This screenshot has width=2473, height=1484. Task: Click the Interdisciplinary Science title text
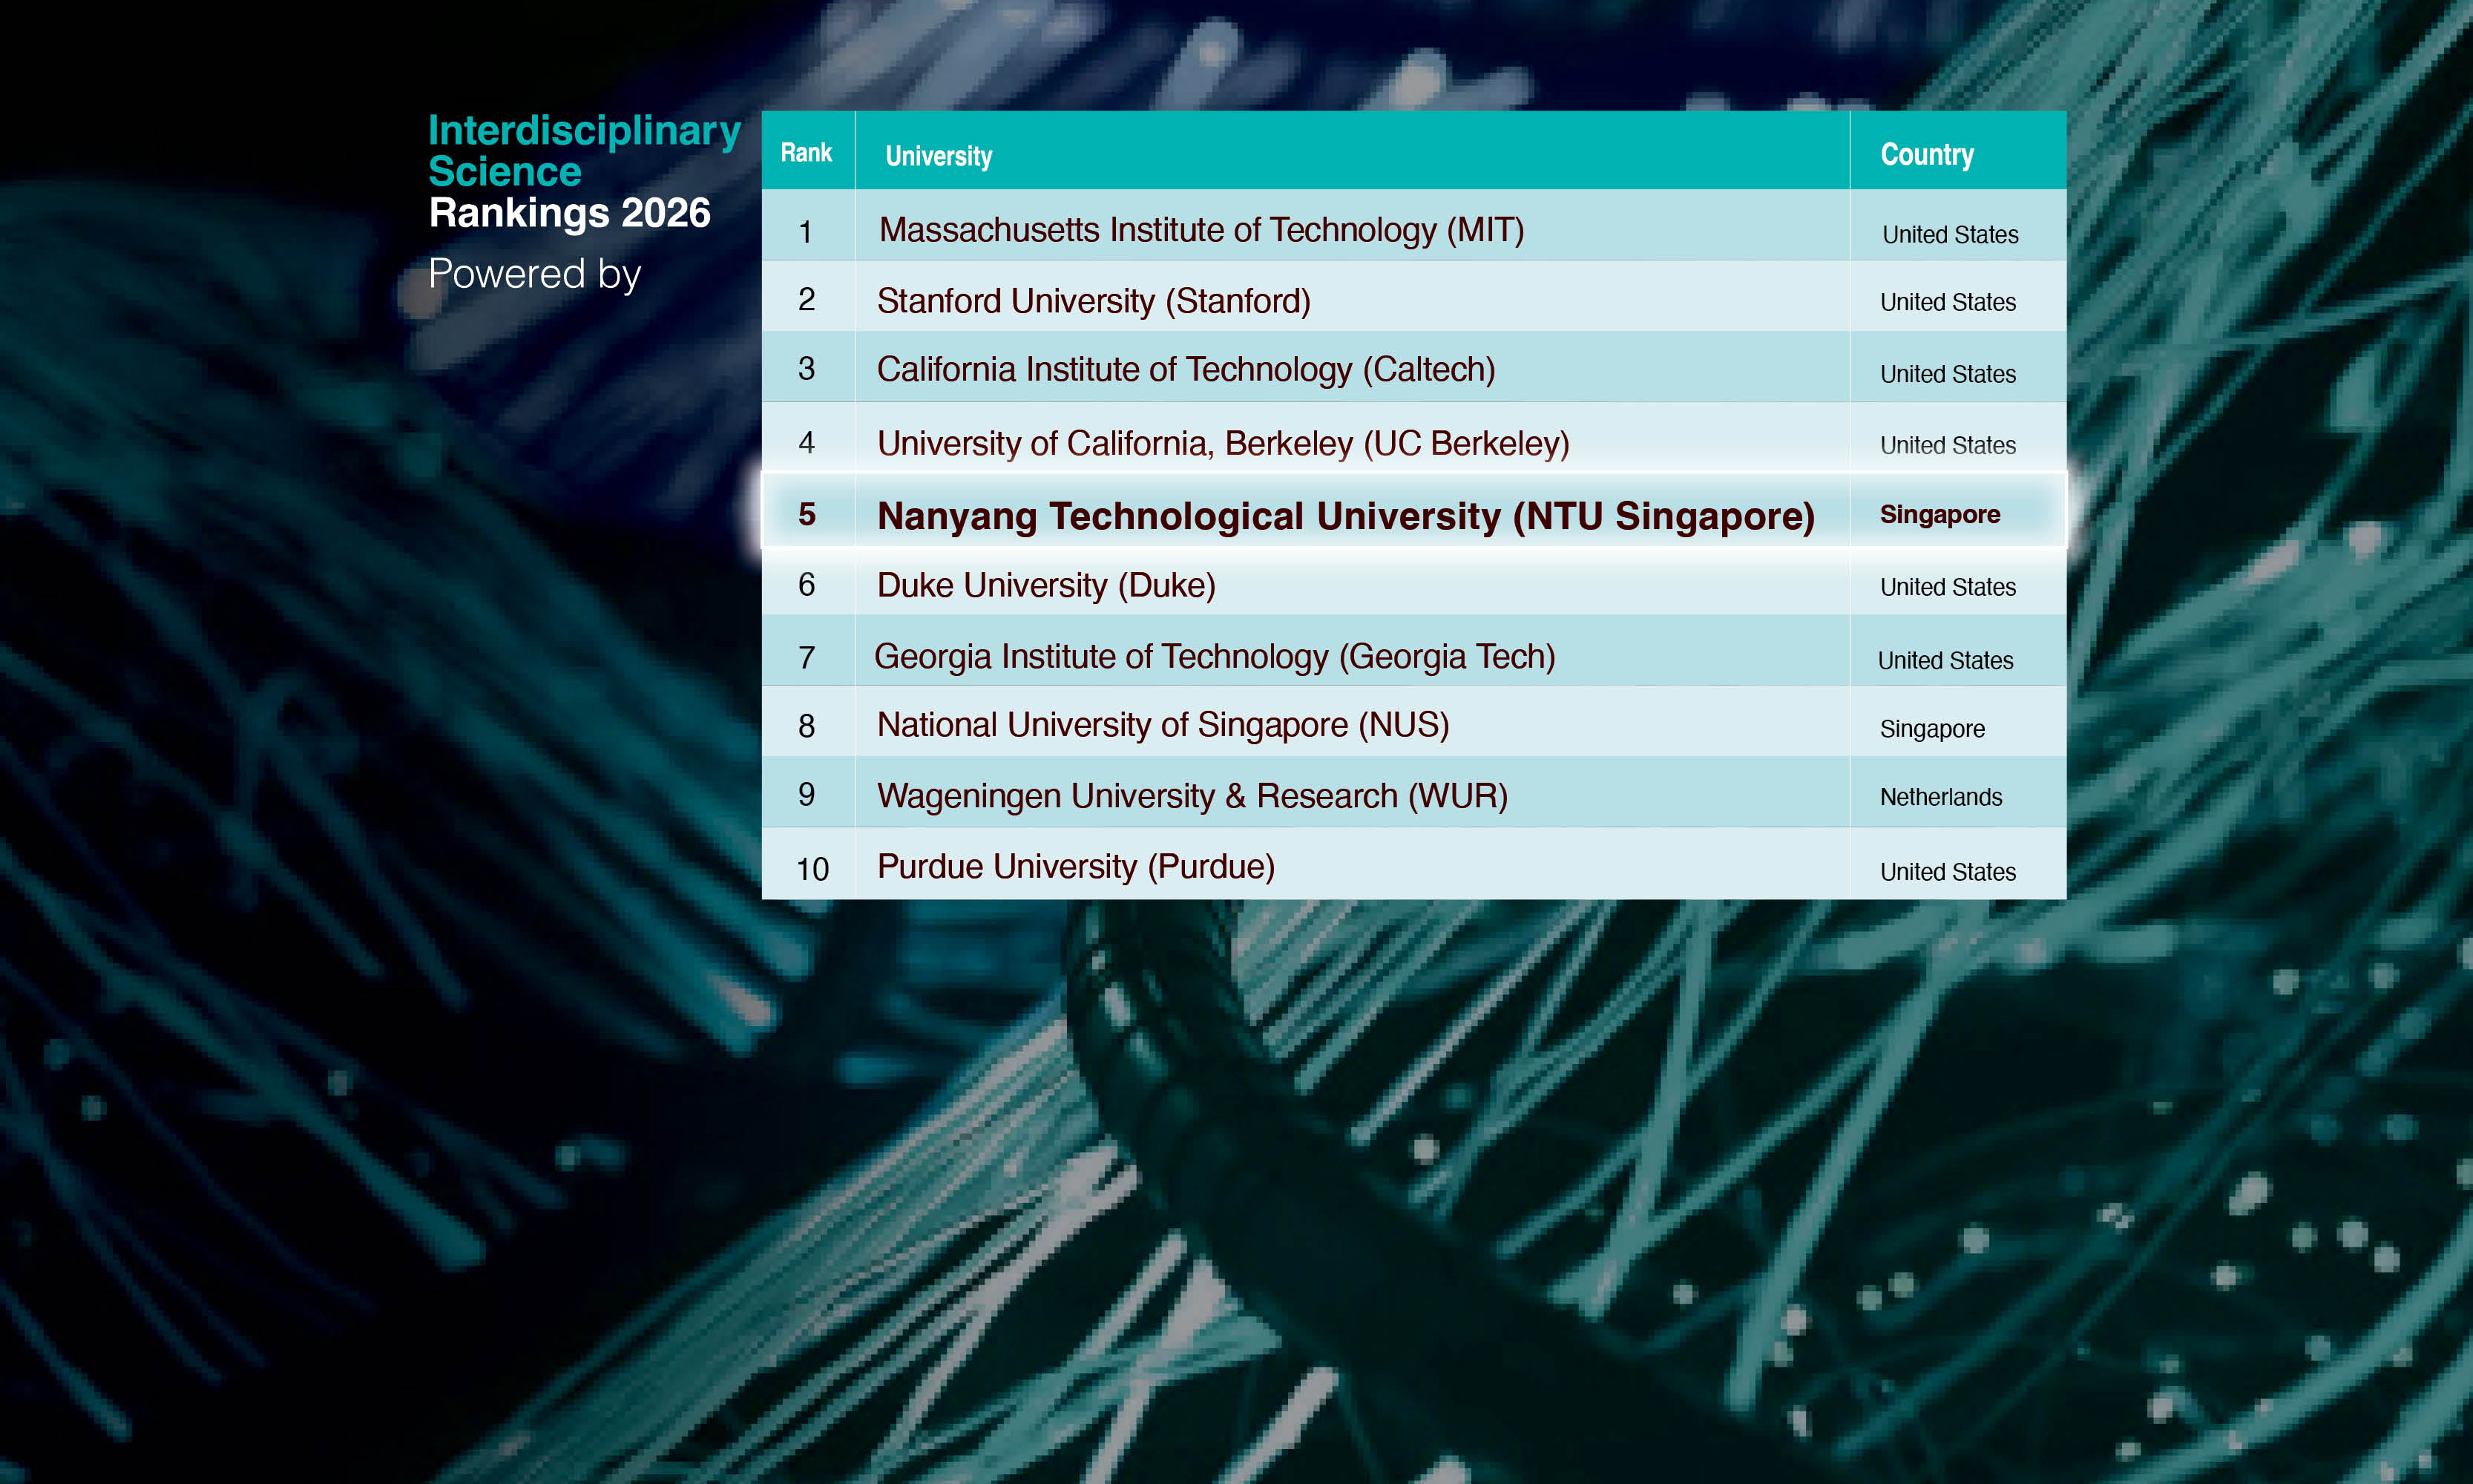pyautogui.click(x=584, y=150)
